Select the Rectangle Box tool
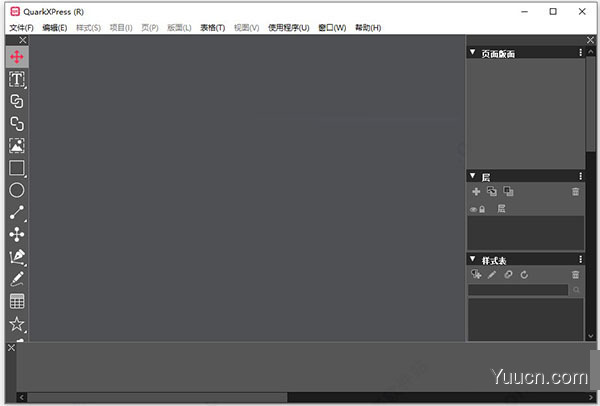Image resolution: width=600 pixels, height=406 pixels. (x=17, y=168)
